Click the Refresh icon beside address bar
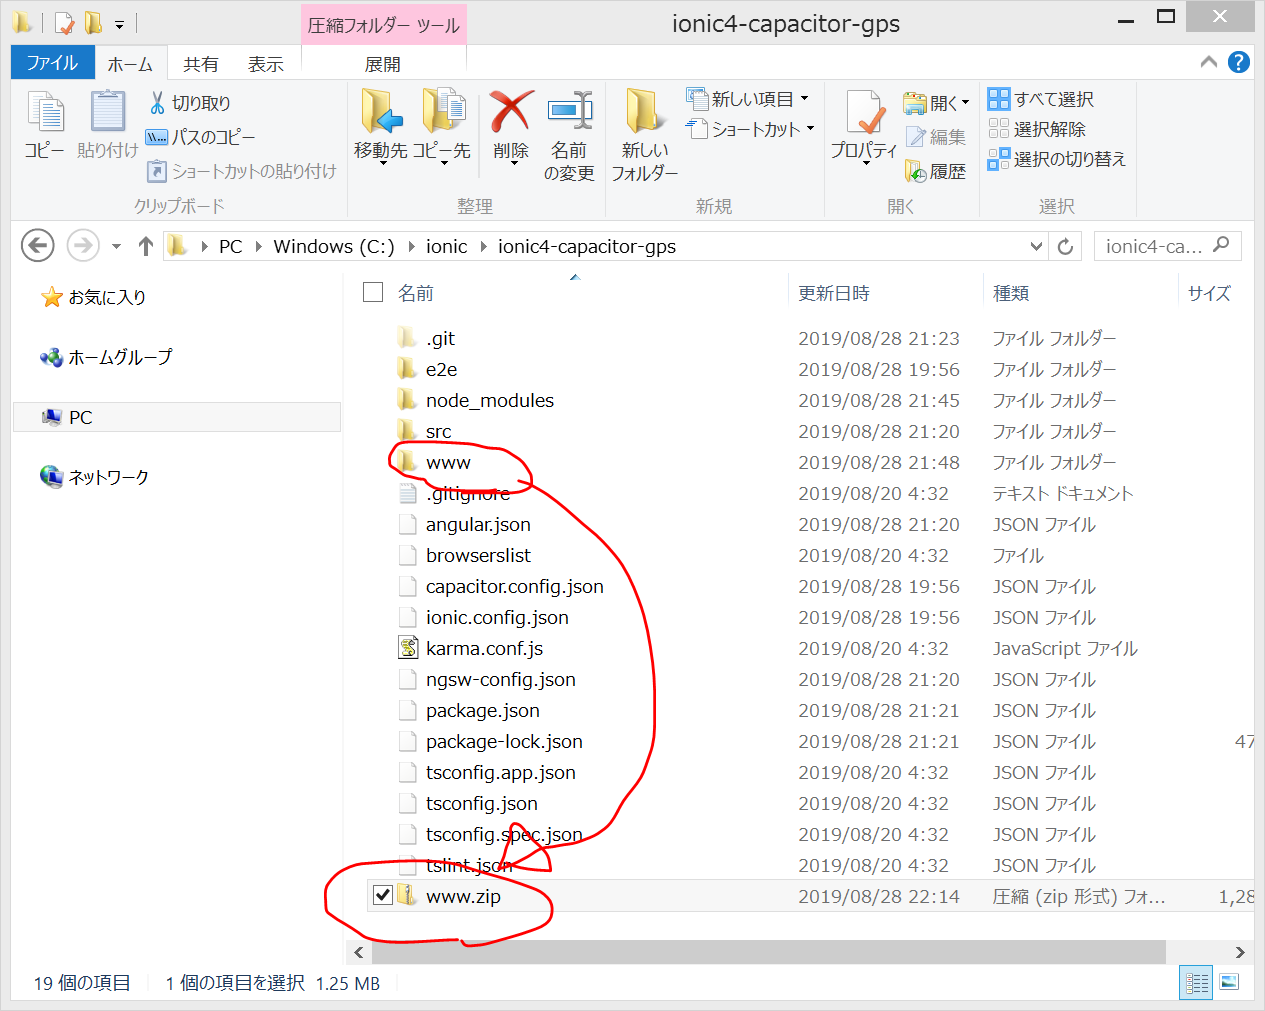Viewport: 1265px width, 1011px height. 1065,246
